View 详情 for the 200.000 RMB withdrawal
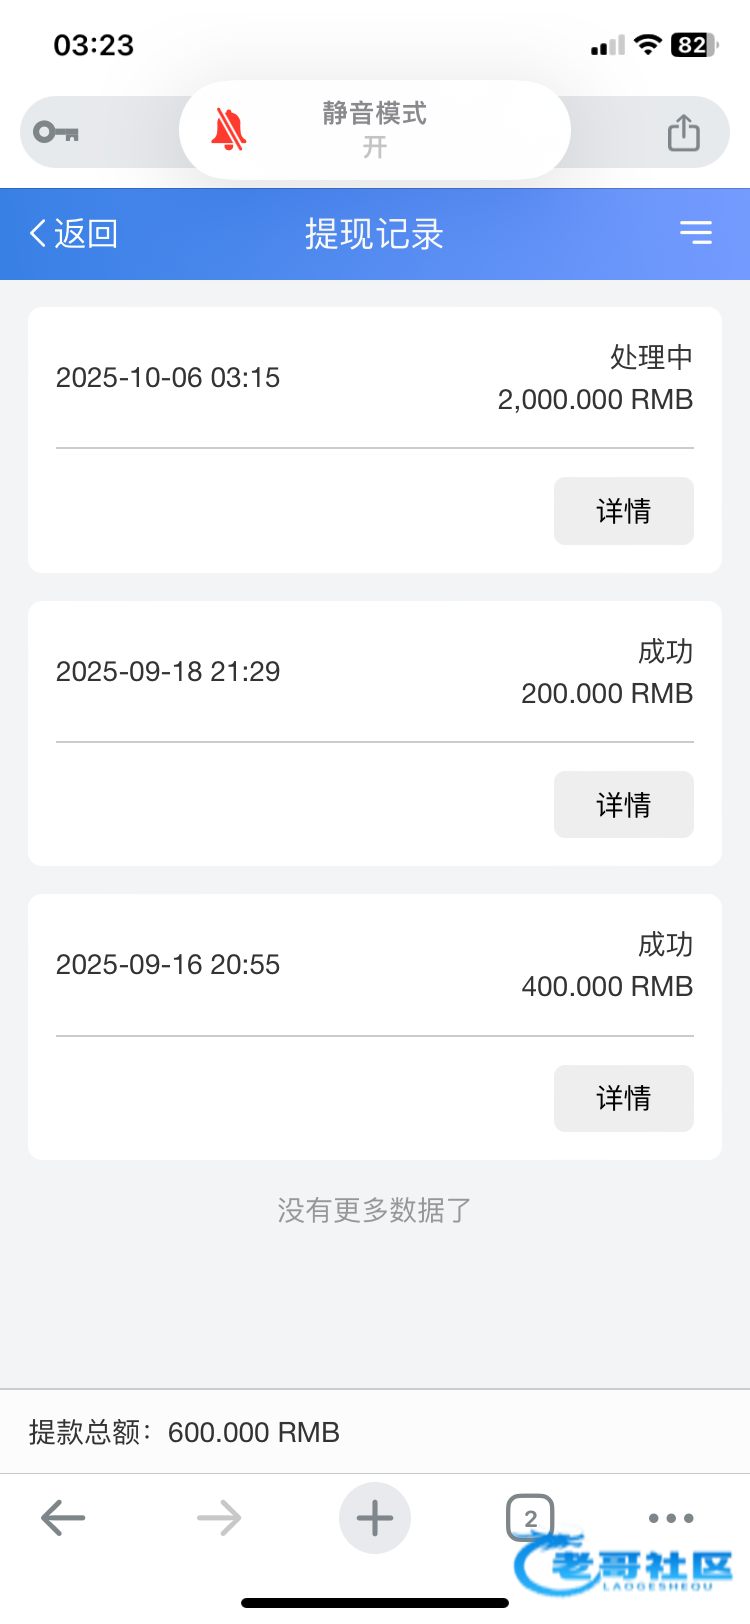 point(623,805)
